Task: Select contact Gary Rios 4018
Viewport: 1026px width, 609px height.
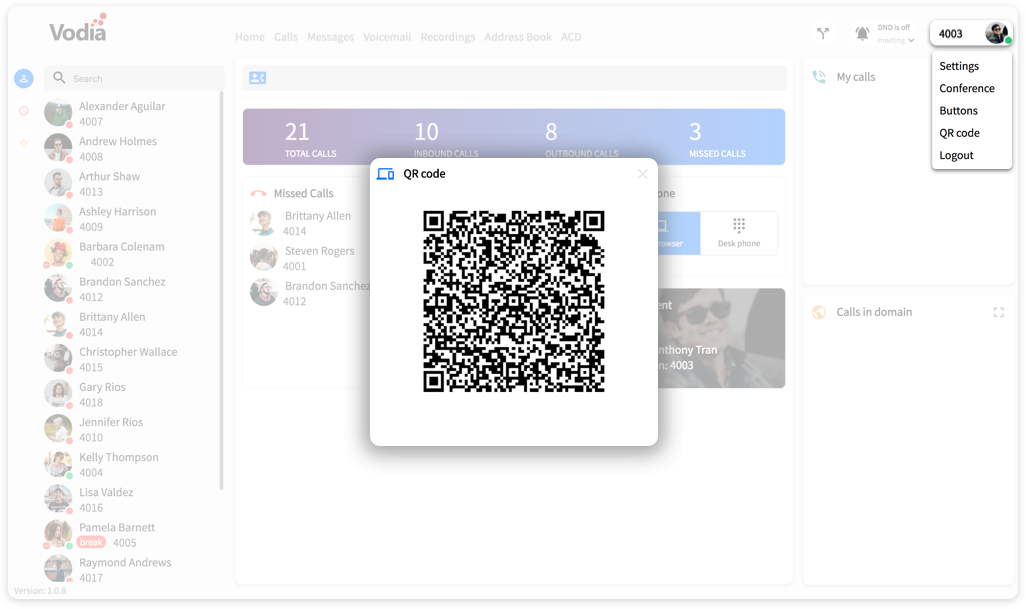Action: click(131, 394)
